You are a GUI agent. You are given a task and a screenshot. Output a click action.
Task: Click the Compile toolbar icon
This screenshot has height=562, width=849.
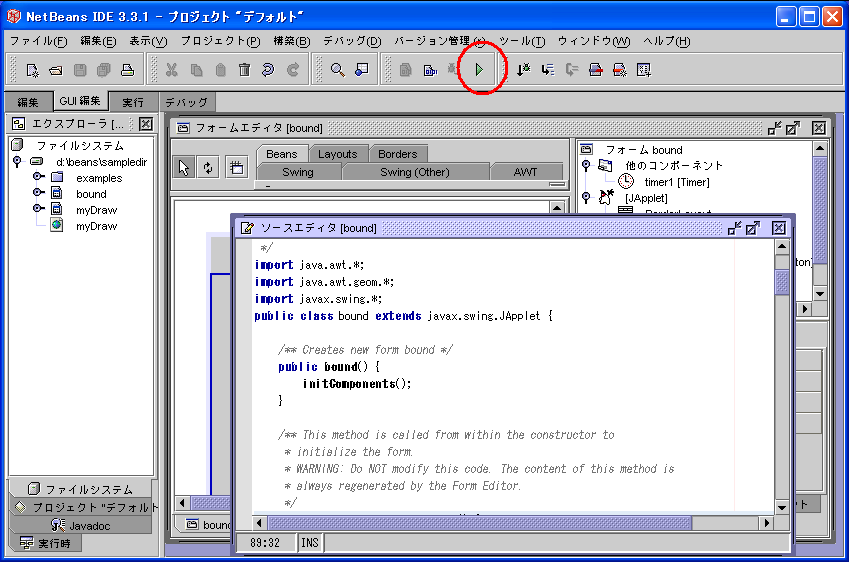[406, 70]
